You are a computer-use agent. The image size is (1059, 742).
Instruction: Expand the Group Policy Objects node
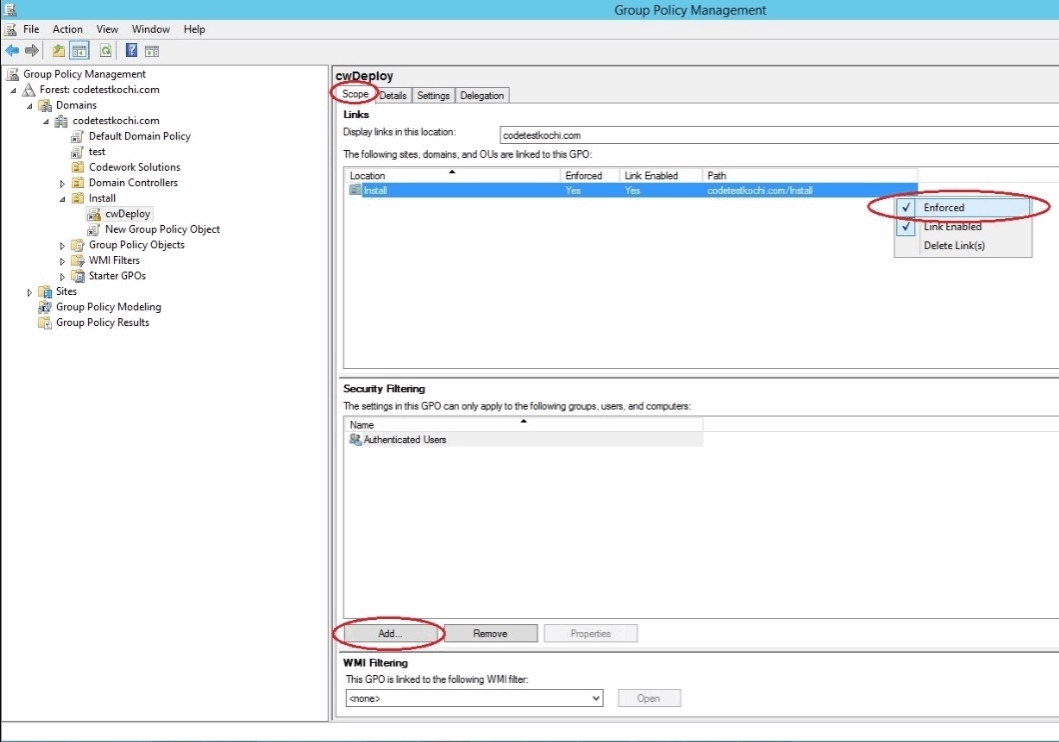(62, 245)
